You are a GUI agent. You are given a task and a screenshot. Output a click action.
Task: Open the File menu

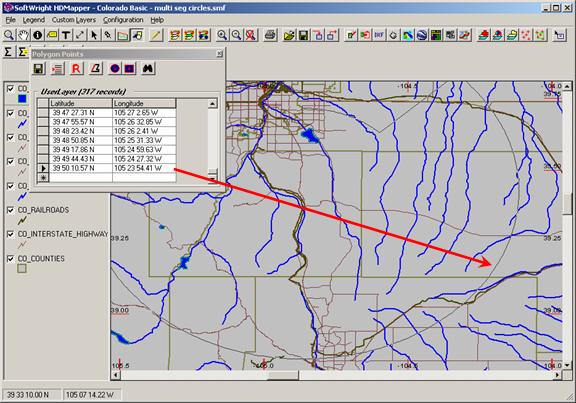(10, 20)
